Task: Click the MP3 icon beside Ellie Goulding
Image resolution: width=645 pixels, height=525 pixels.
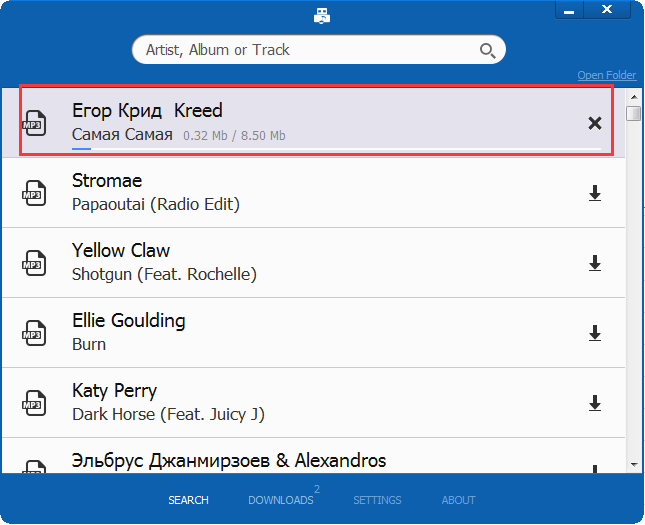Action: tap(34, 333)
